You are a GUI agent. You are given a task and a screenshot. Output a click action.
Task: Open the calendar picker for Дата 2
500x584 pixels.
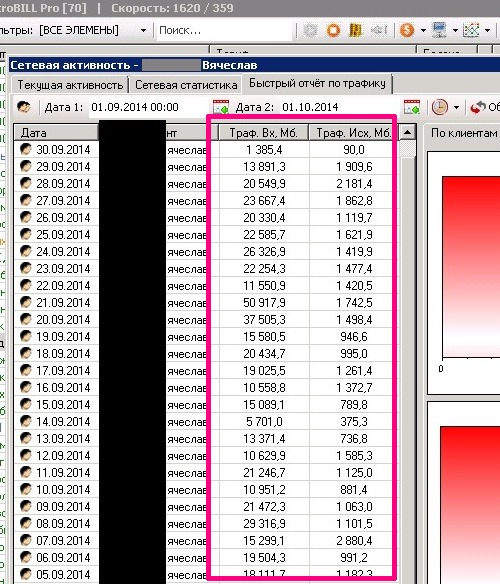412,107
